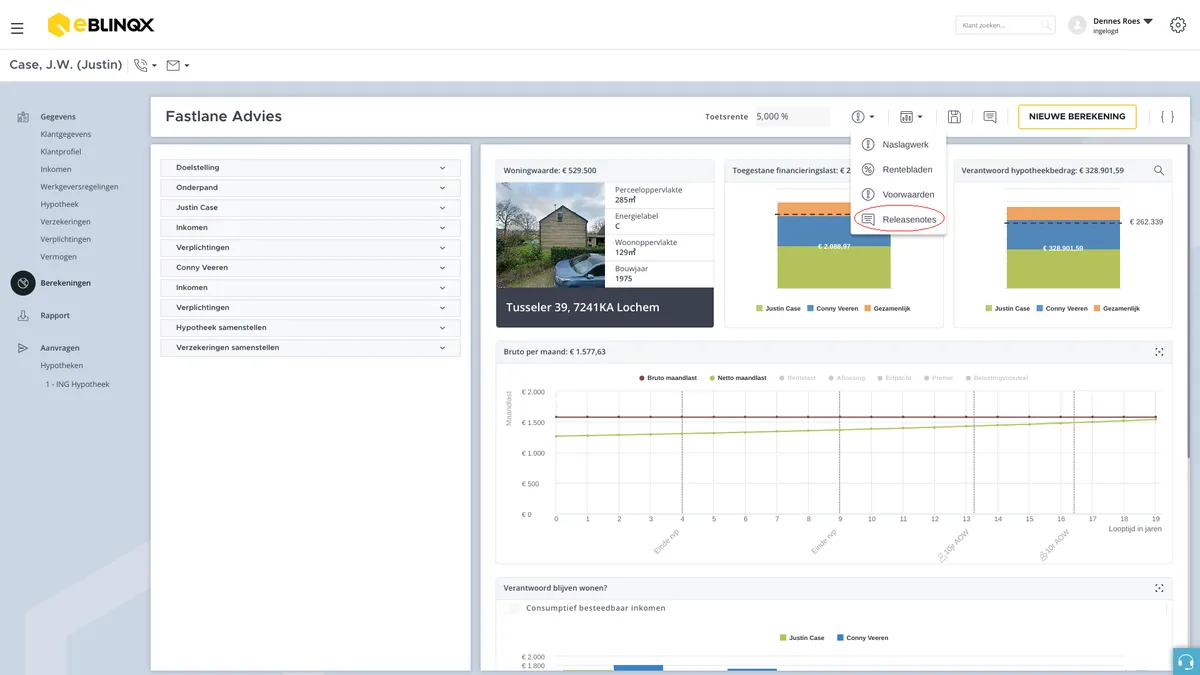1200x675 pixels.
Task: Click the Toetsrente percentage field
Action: (x=792, y=117)
